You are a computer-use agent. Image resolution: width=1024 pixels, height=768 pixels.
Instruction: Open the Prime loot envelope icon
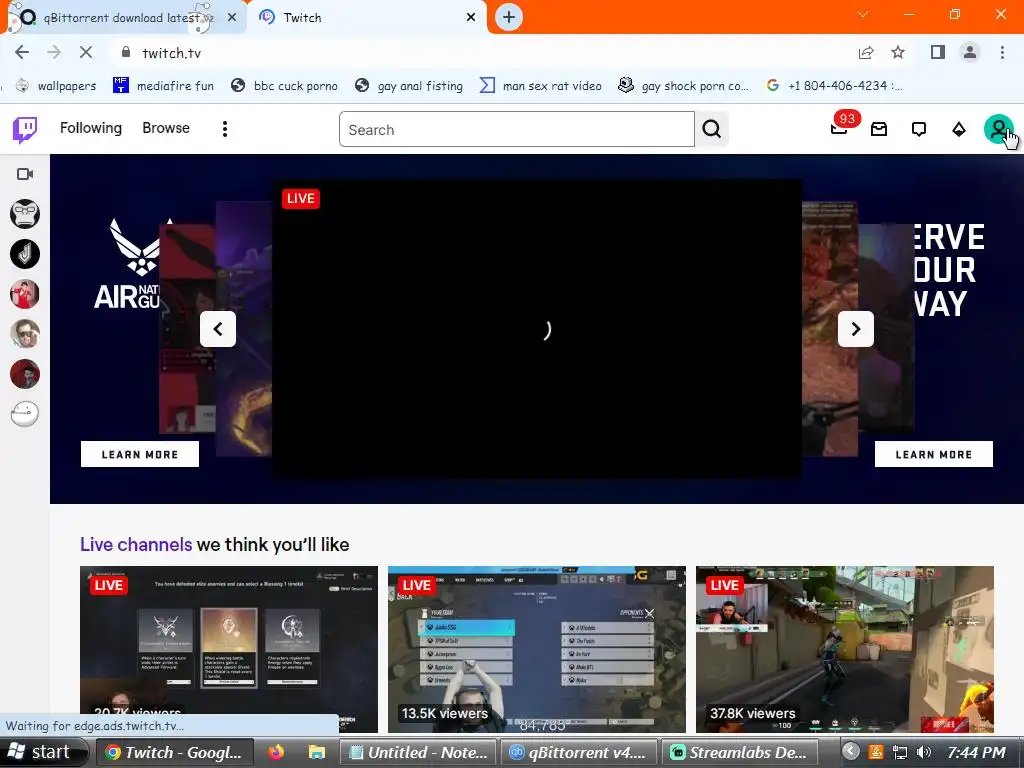[879, 129]
